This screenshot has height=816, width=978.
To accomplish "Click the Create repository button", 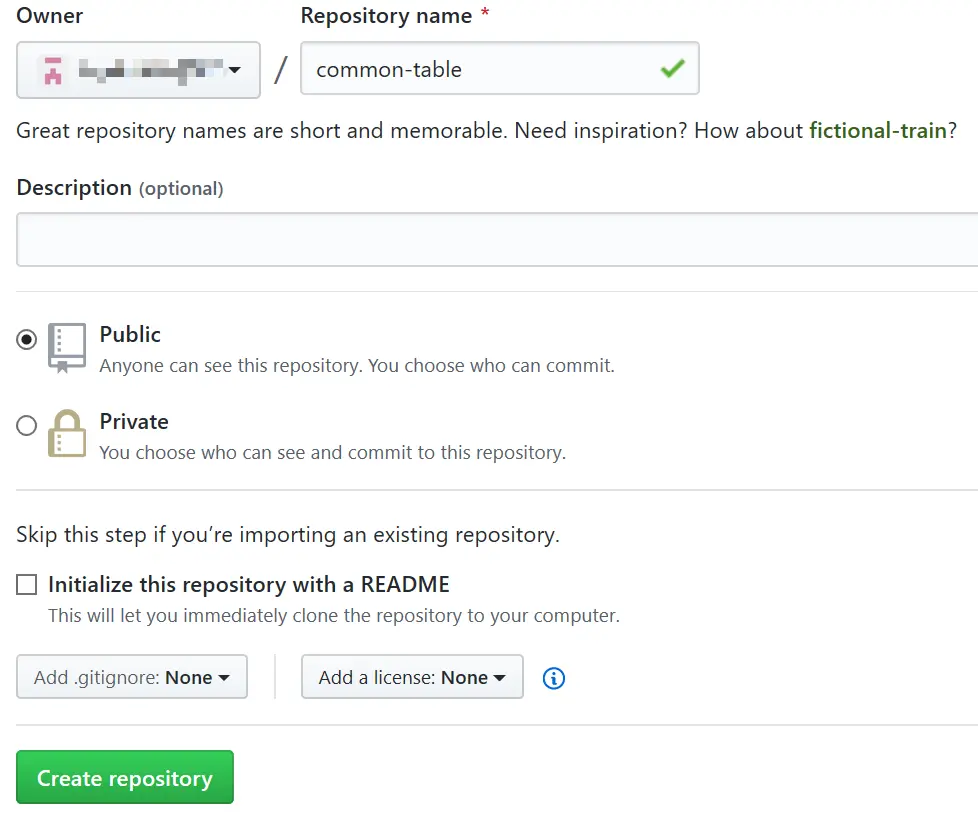I will pos(125,777).
